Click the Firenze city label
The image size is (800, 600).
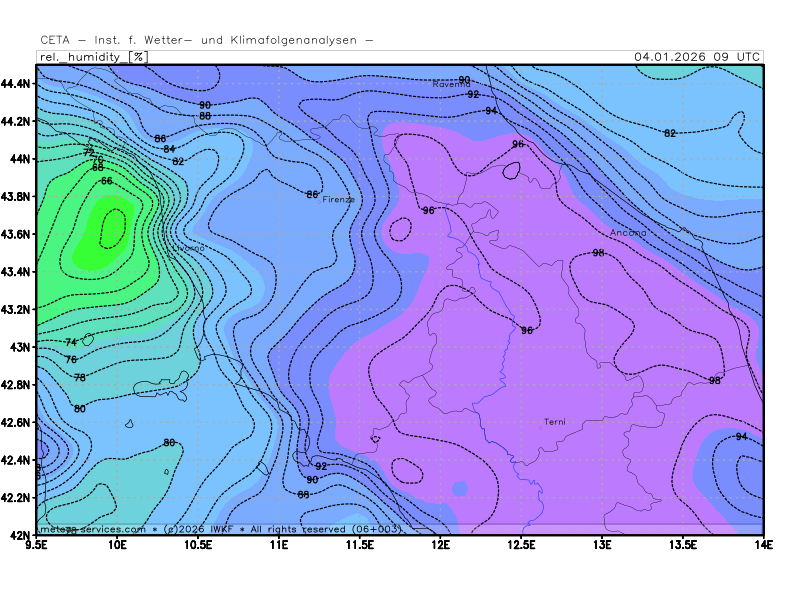[x=338, y=200]
